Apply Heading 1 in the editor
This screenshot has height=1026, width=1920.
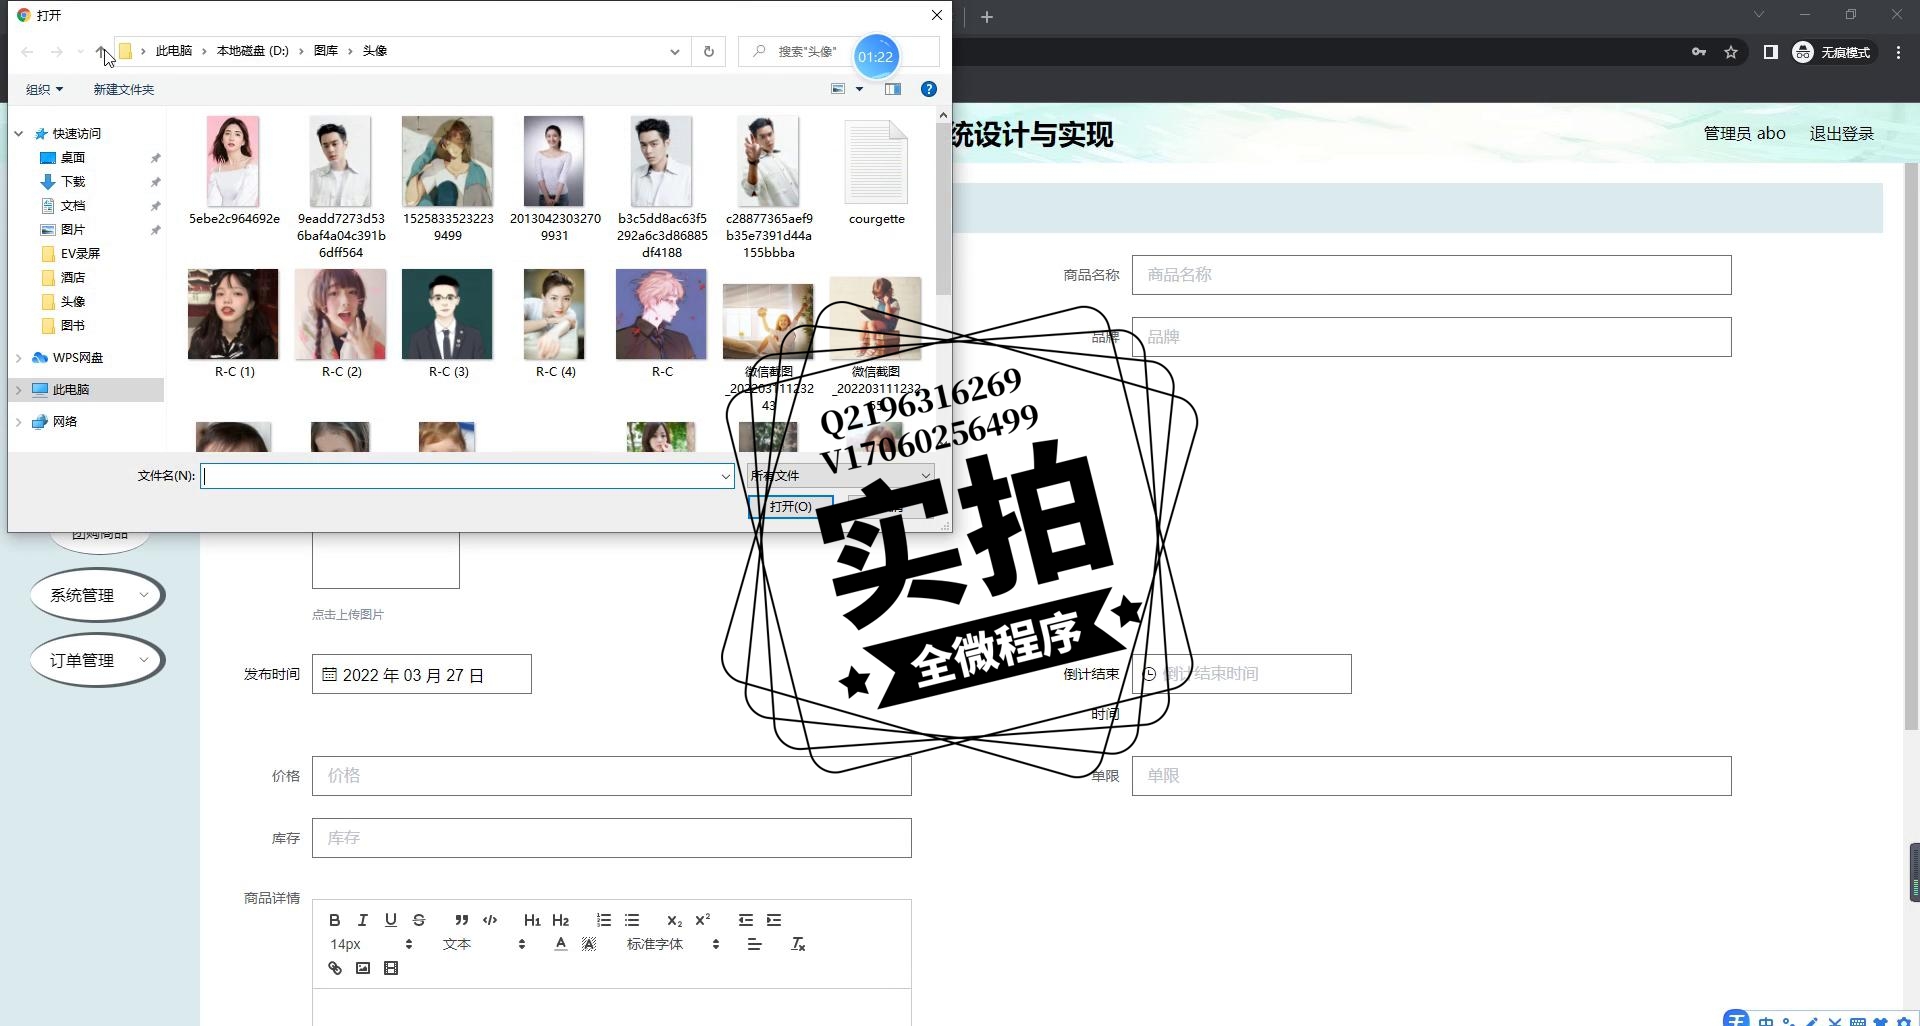click(532, 920)
